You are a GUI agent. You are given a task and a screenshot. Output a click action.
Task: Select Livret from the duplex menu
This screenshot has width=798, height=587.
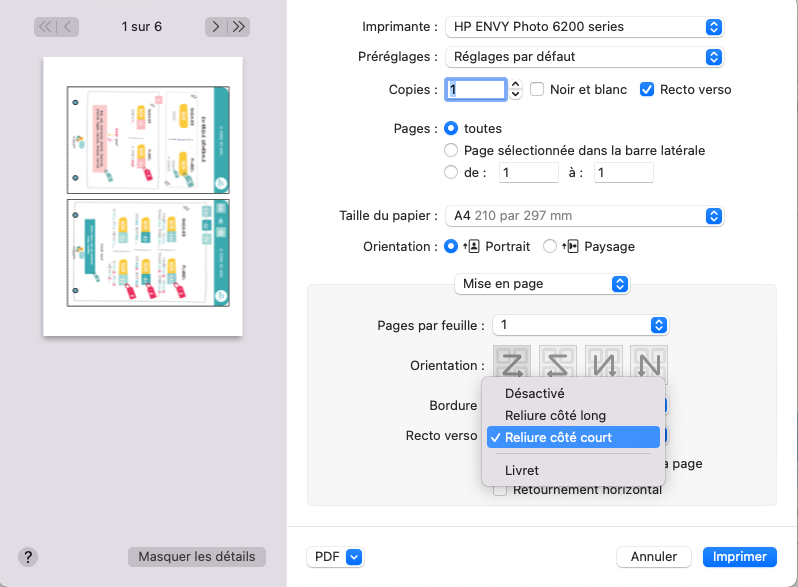522,470
